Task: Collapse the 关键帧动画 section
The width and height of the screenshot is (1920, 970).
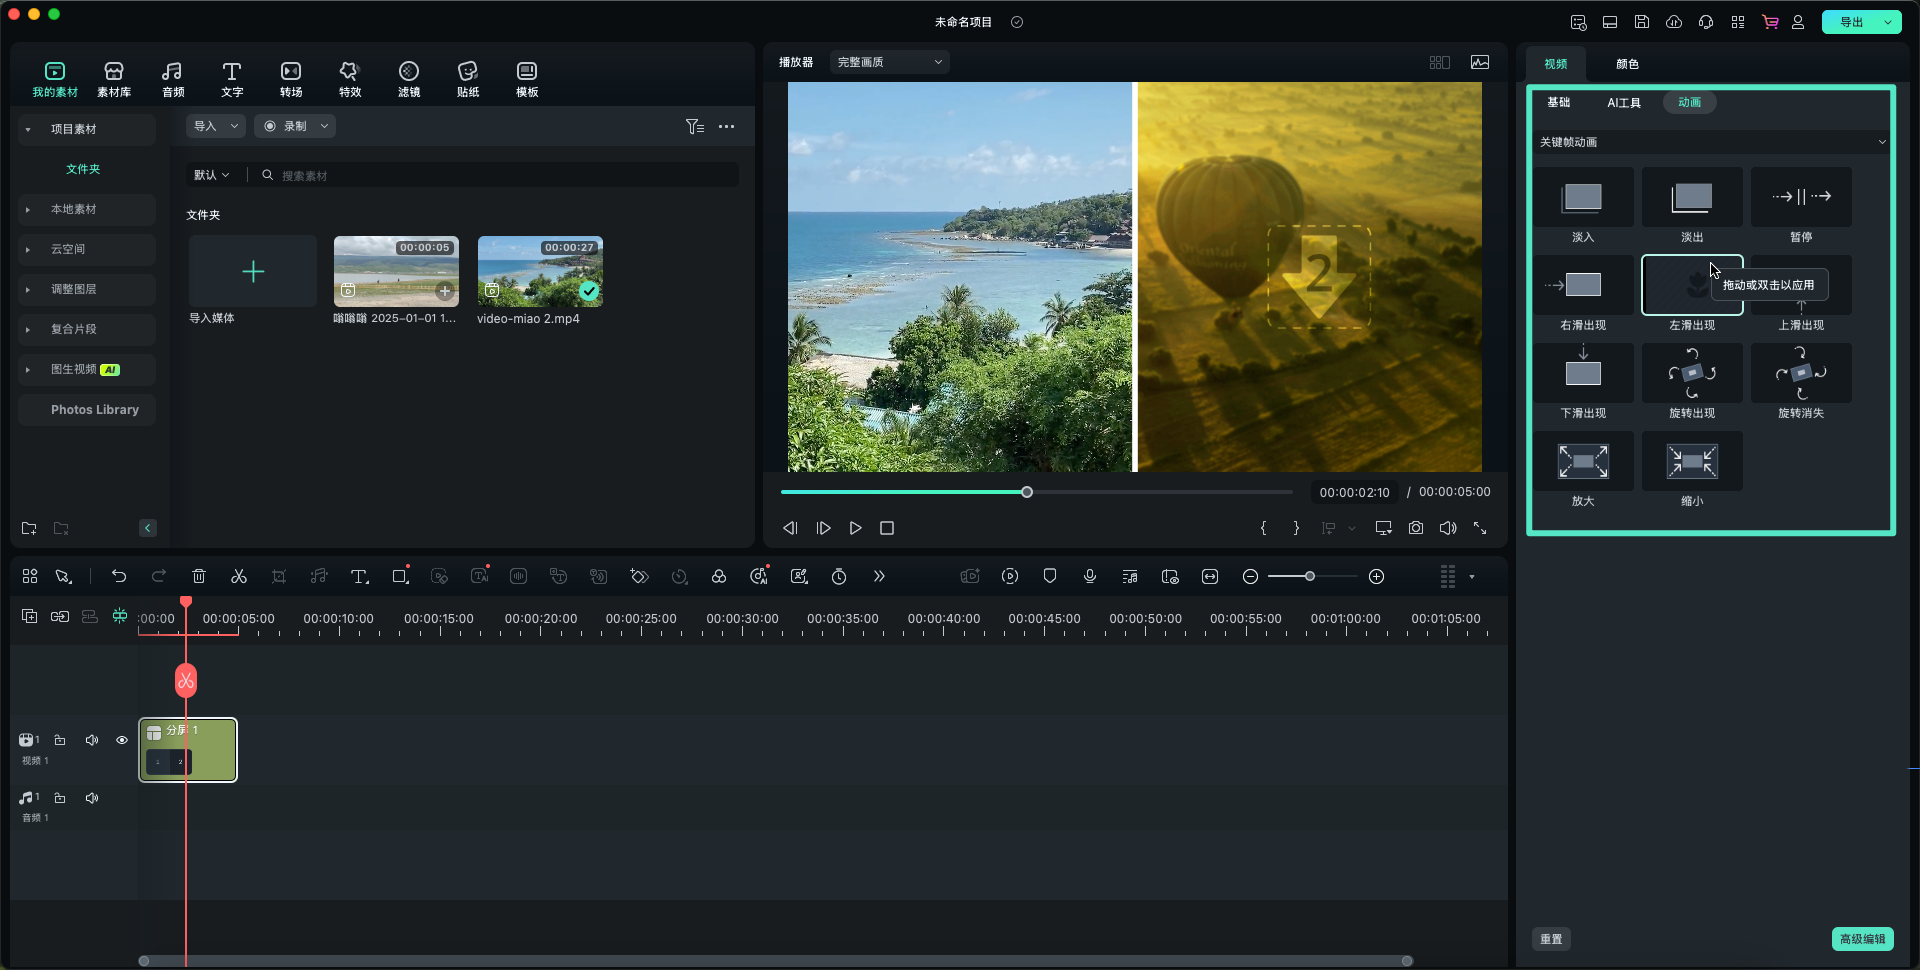Action: coord(1882,142)
